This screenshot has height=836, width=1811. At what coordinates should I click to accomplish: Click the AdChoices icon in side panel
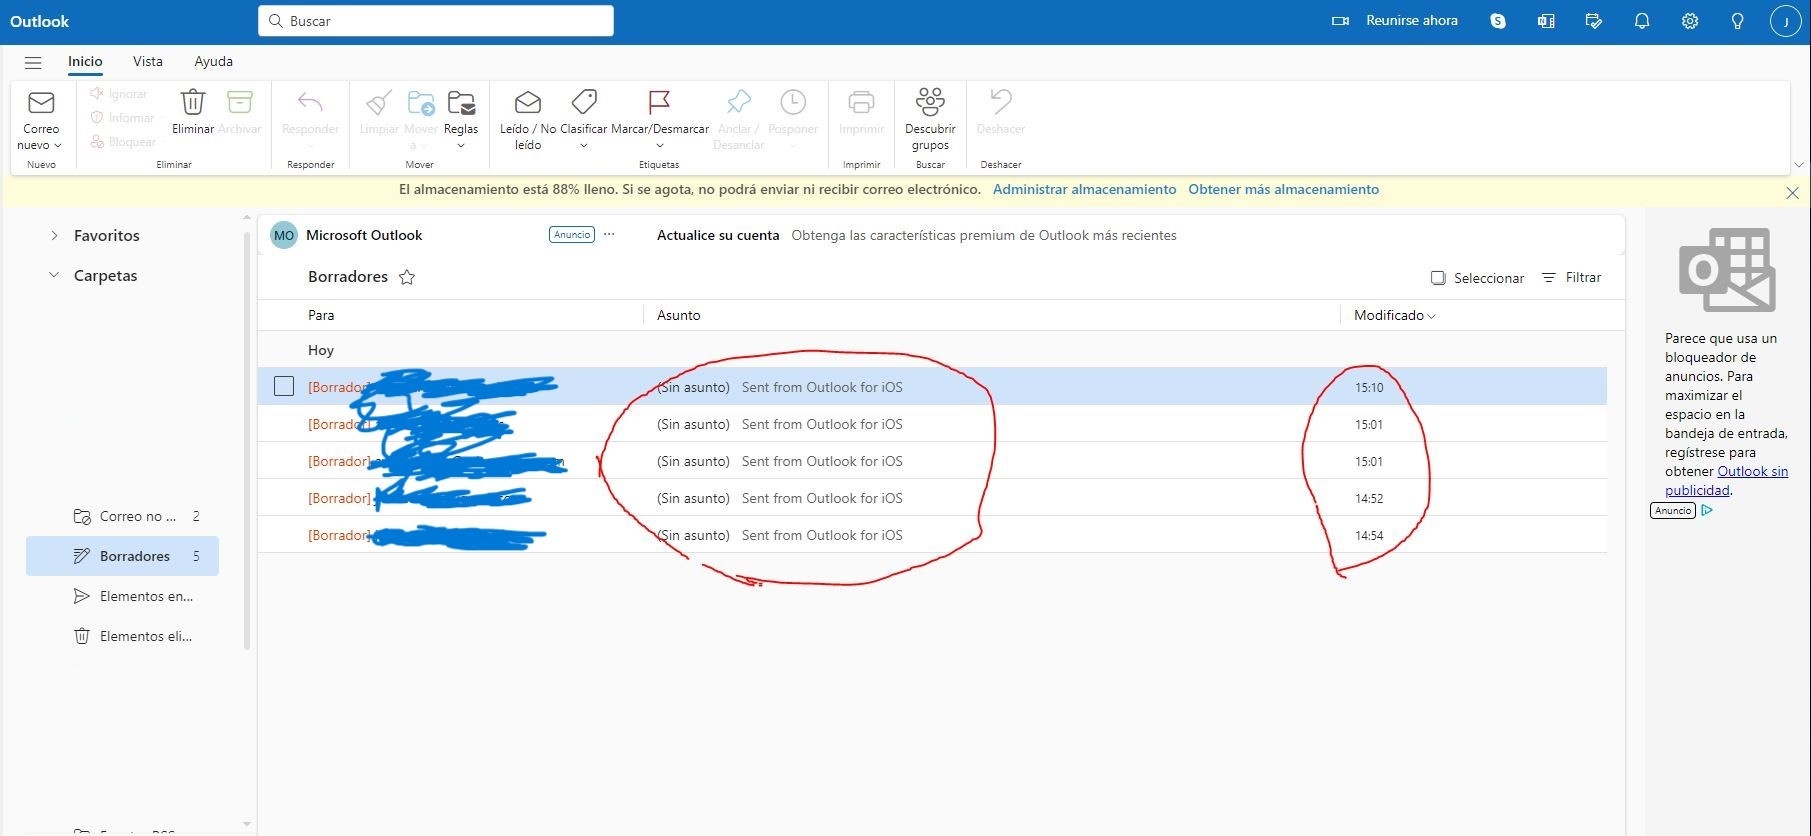point(1707,510)
